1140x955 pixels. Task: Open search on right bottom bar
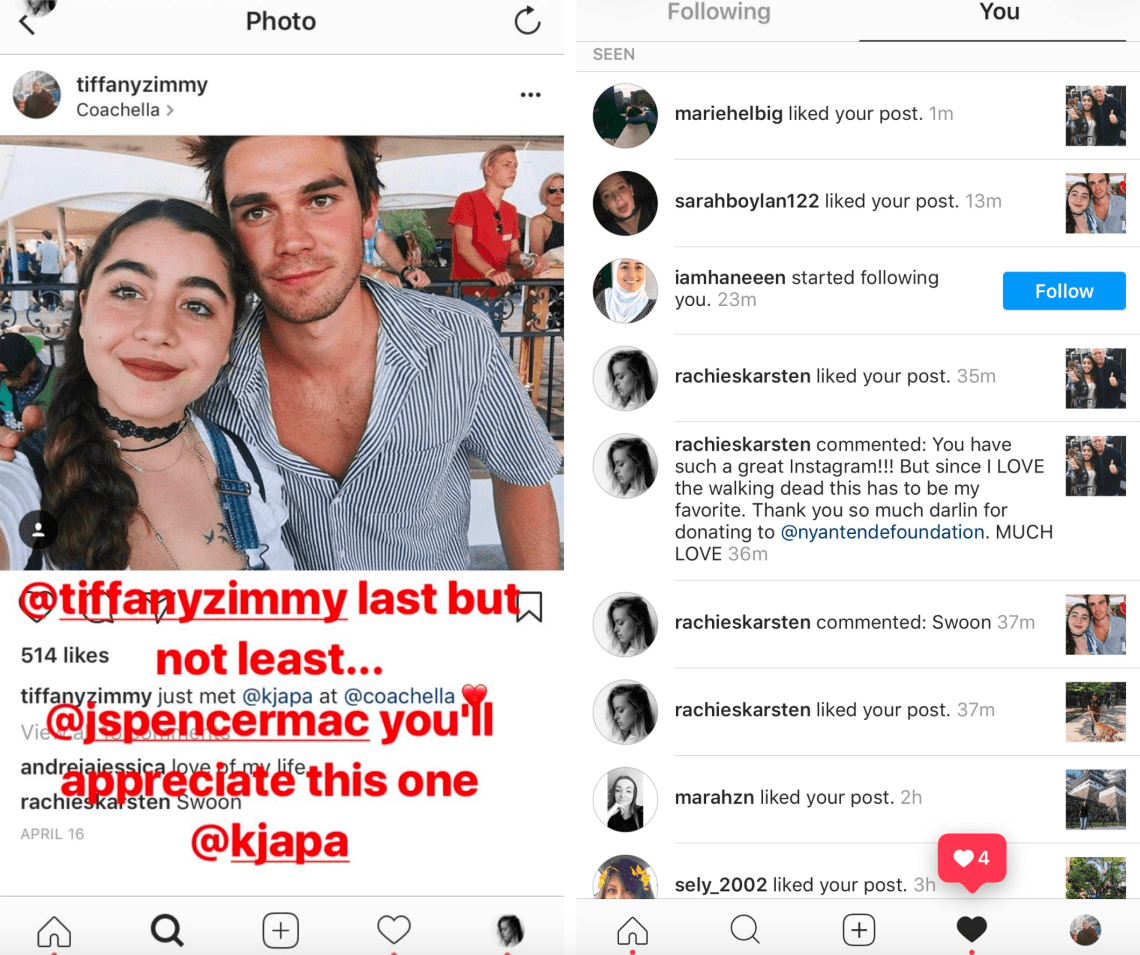(745, 930)
